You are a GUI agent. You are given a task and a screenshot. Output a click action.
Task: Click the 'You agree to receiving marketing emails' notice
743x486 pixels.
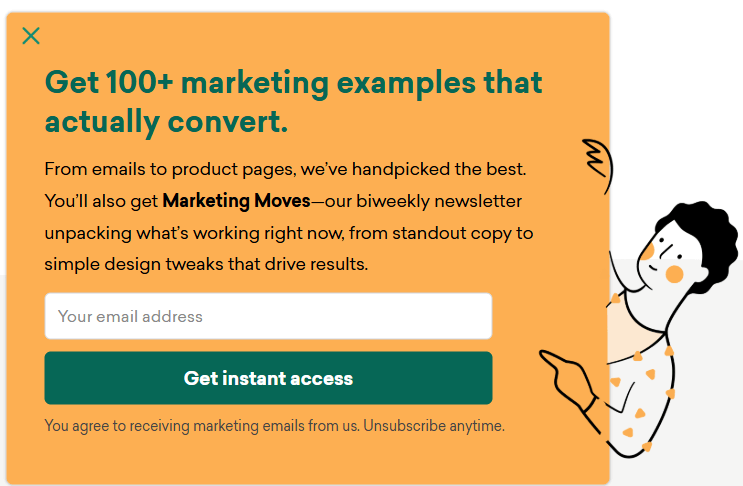pos(202,426)
